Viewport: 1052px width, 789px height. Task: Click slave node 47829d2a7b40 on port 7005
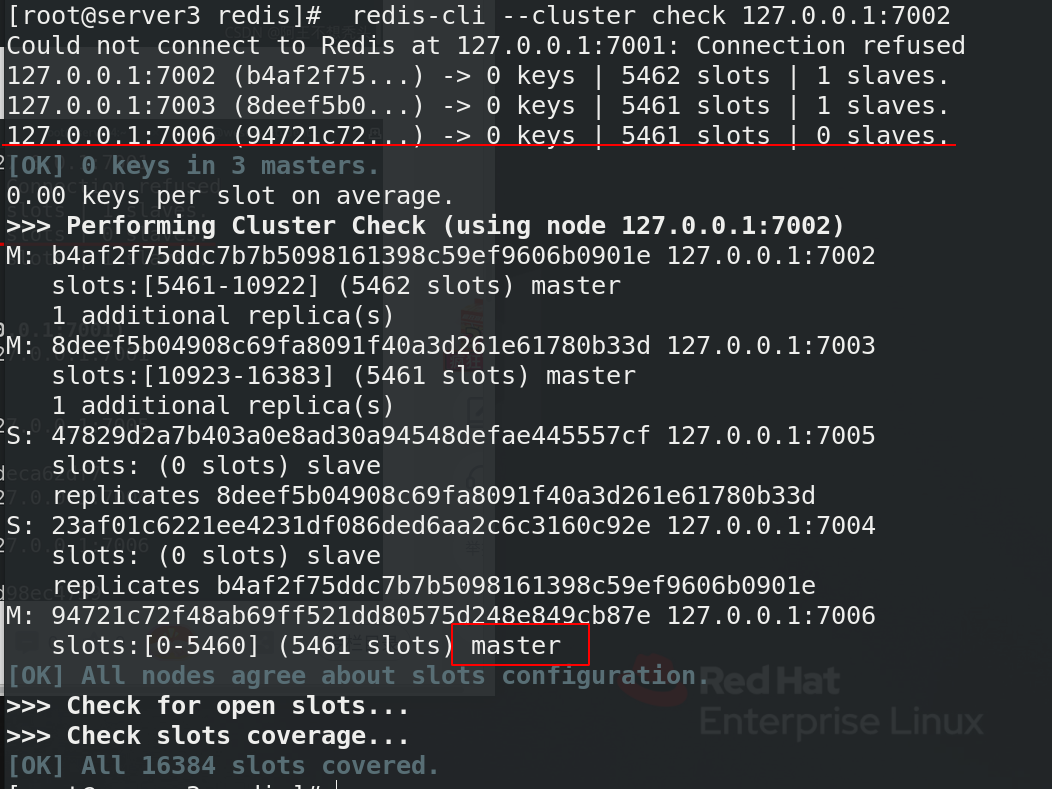[x=441, y=435]
